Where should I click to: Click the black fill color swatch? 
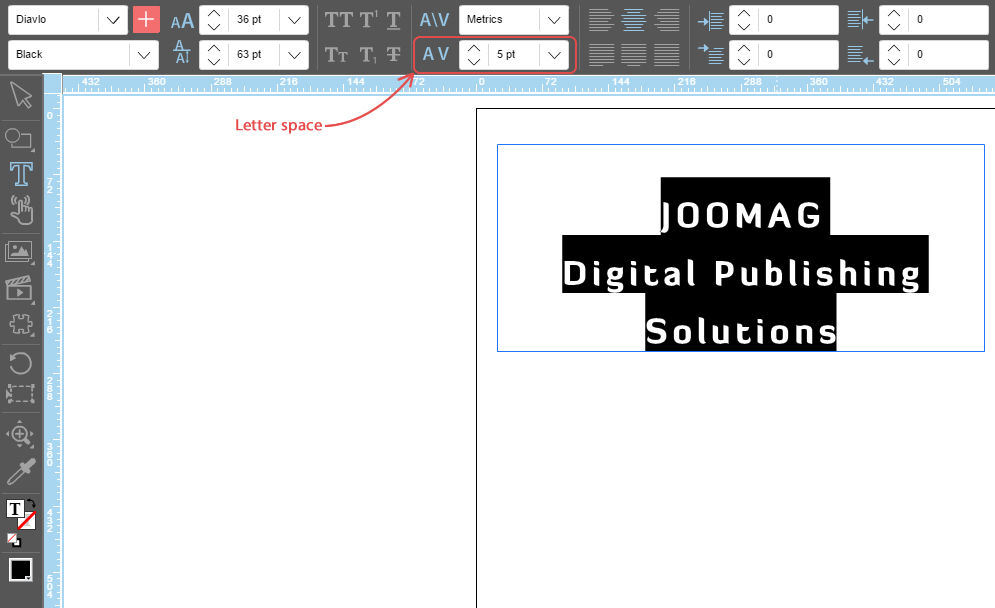[21, 570]
